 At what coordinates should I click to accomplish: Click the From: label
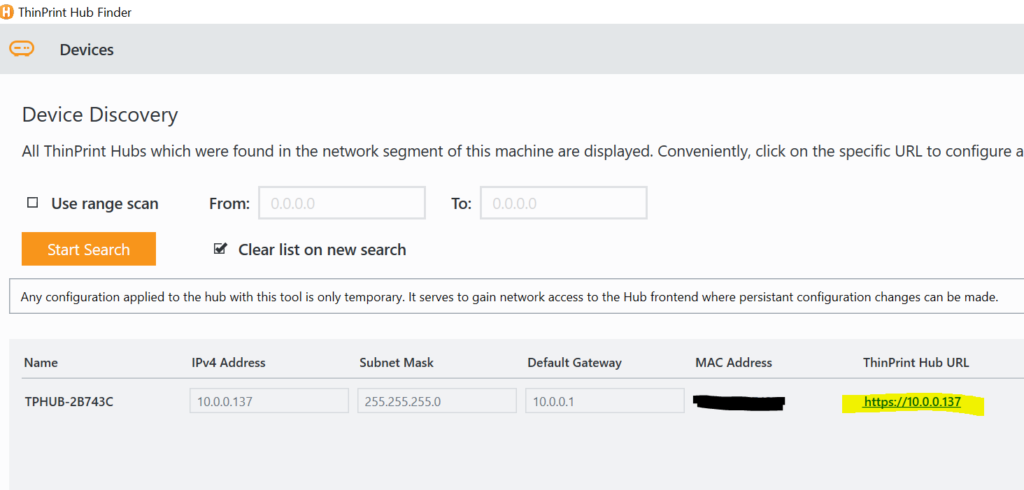point(229,204)
